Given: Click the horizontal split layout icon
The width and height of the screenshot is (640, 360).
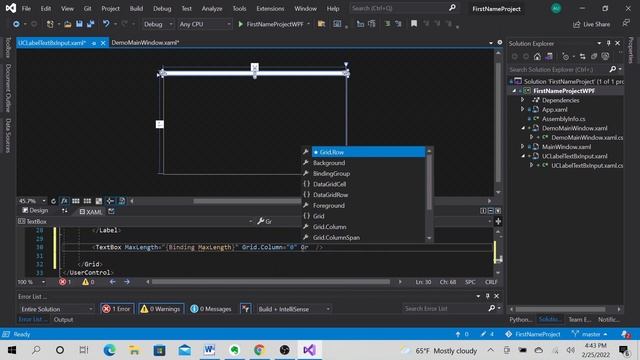Looking at the screenshot, I should point(491,211).
